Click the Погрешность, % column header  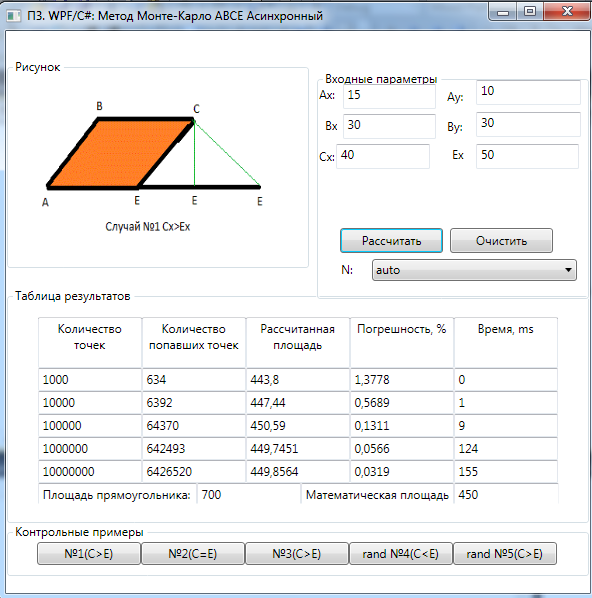[402, 342]
